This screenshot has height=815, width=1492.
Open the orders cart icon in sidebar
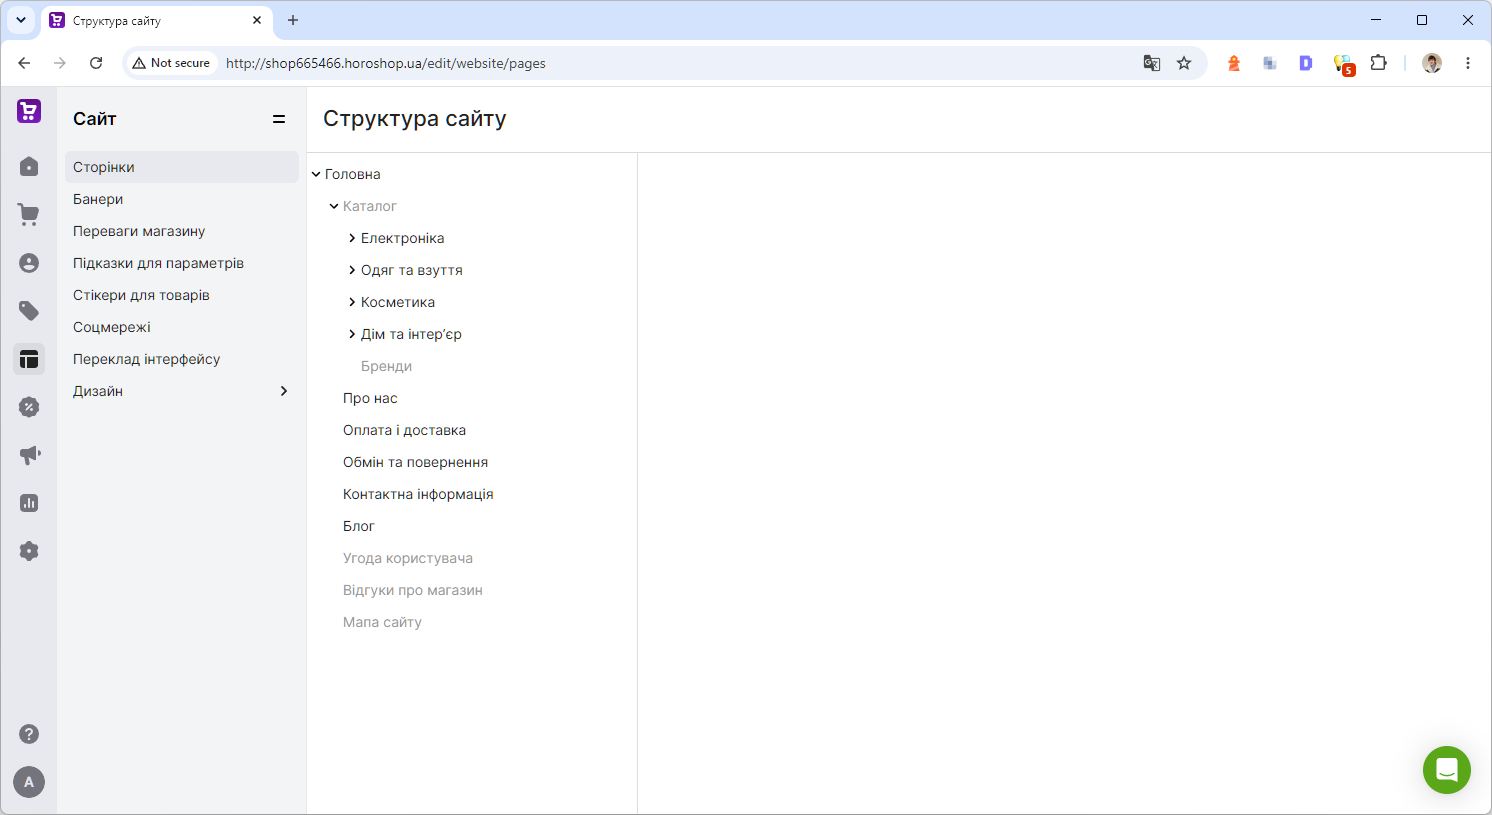29,214
